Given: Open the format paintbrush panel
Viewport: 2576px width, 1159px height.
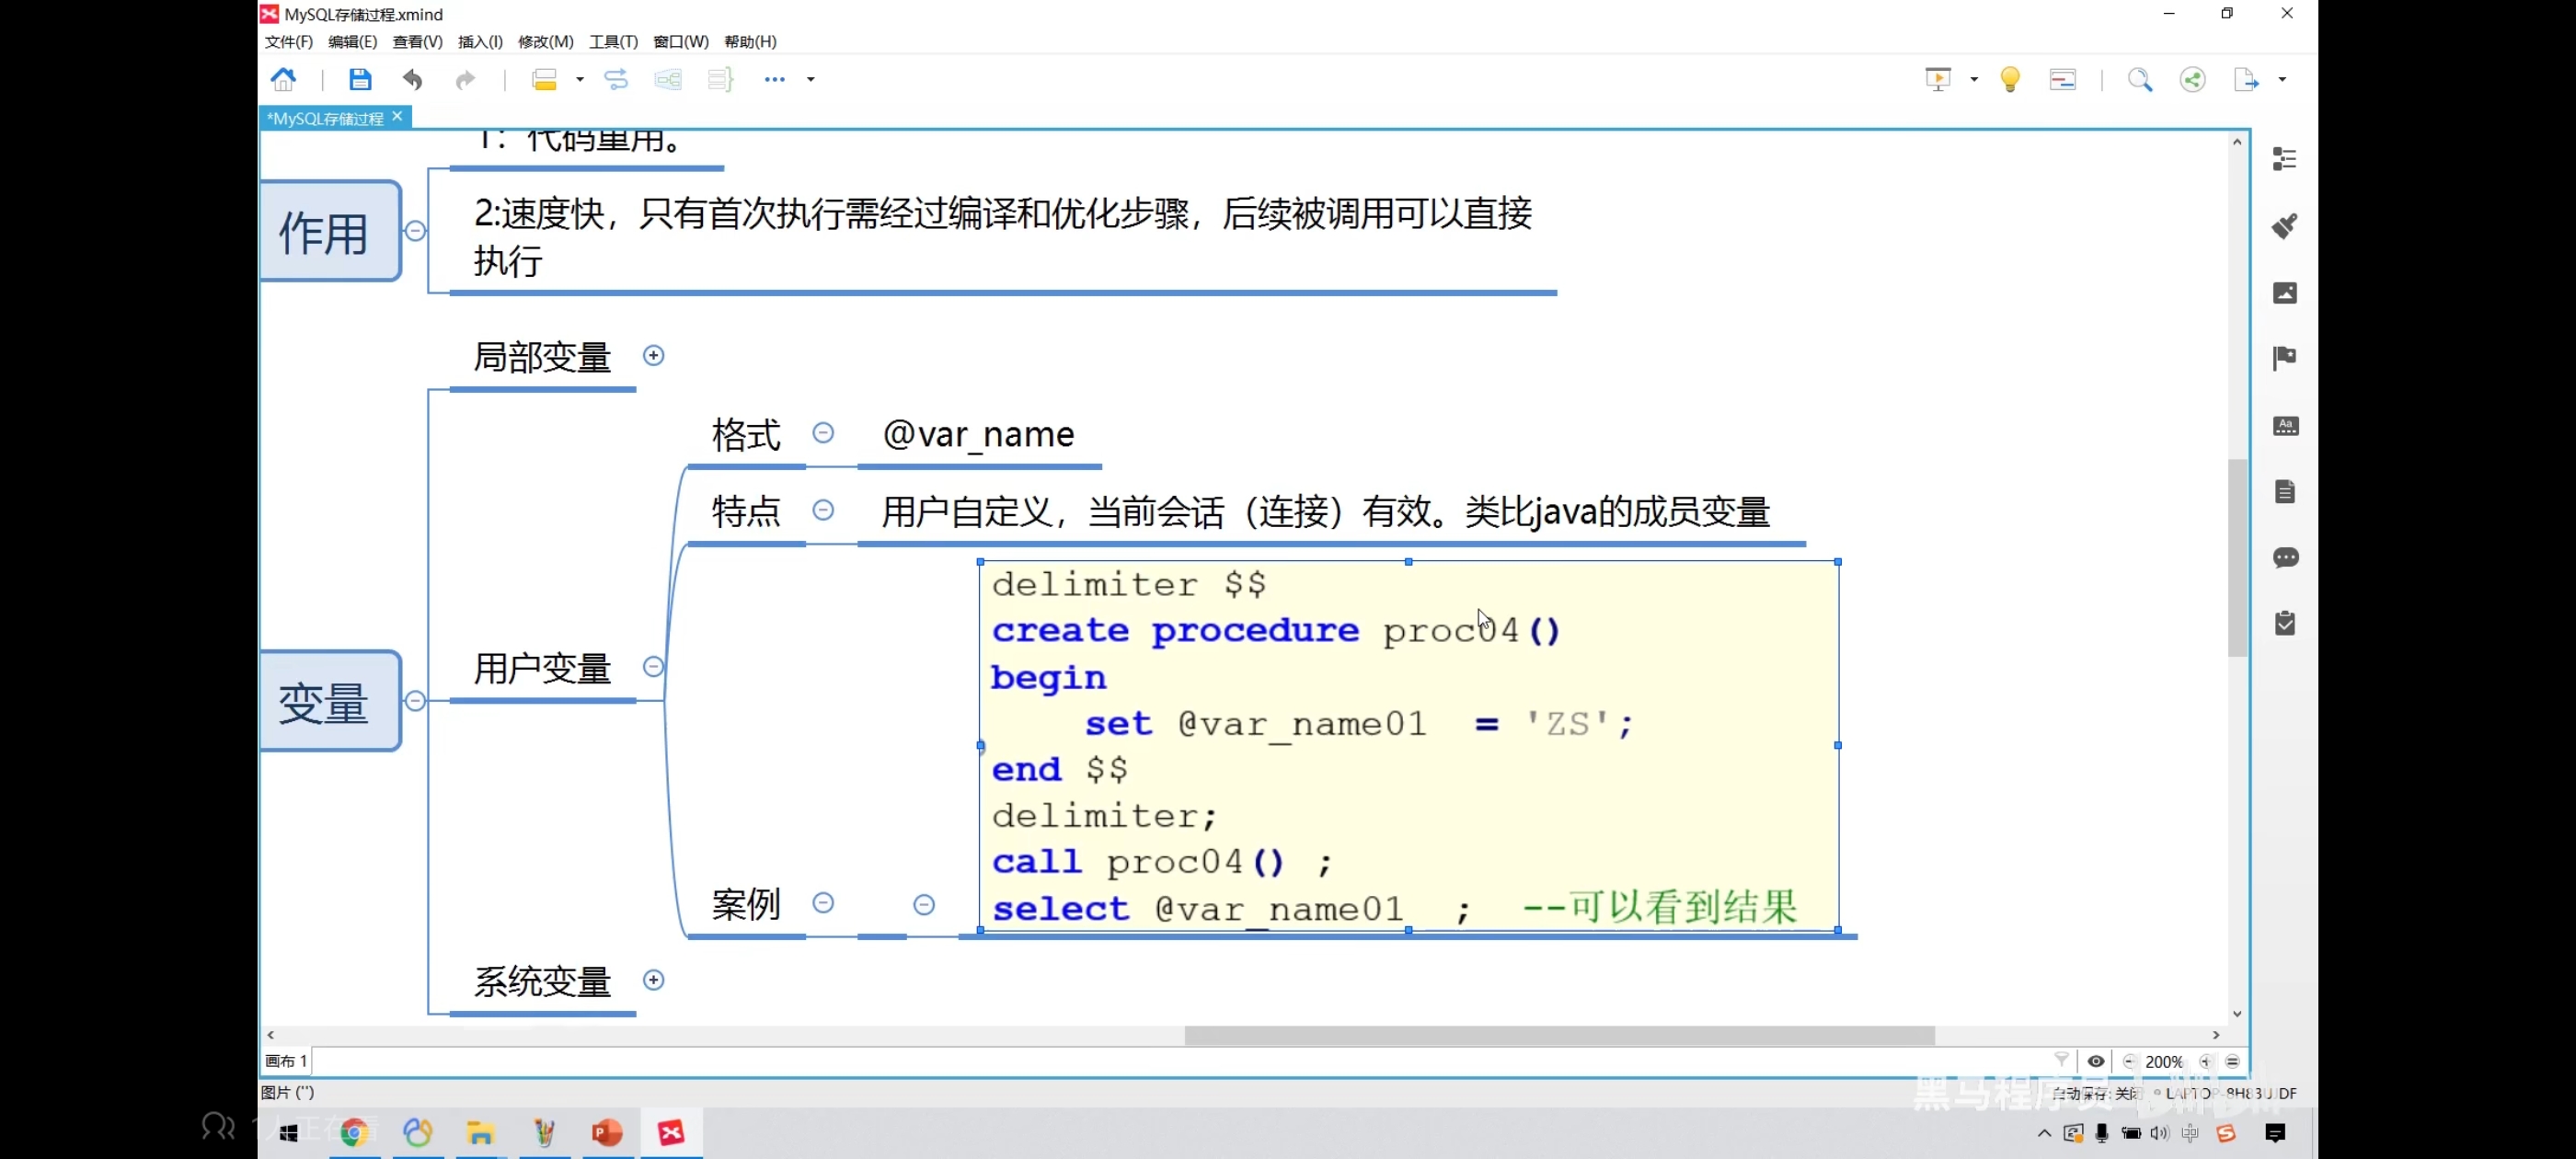Looking at the screenshot, I should pyautogui.click(x=2285, y=226).
